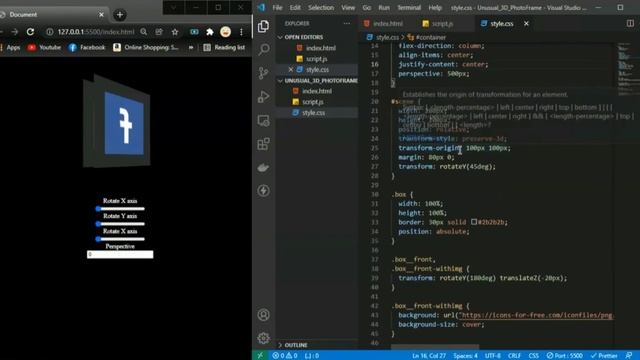Open script.js in the project folder tree
The width and height of the screenshot is (640, 360).
(x=313, y=102)
